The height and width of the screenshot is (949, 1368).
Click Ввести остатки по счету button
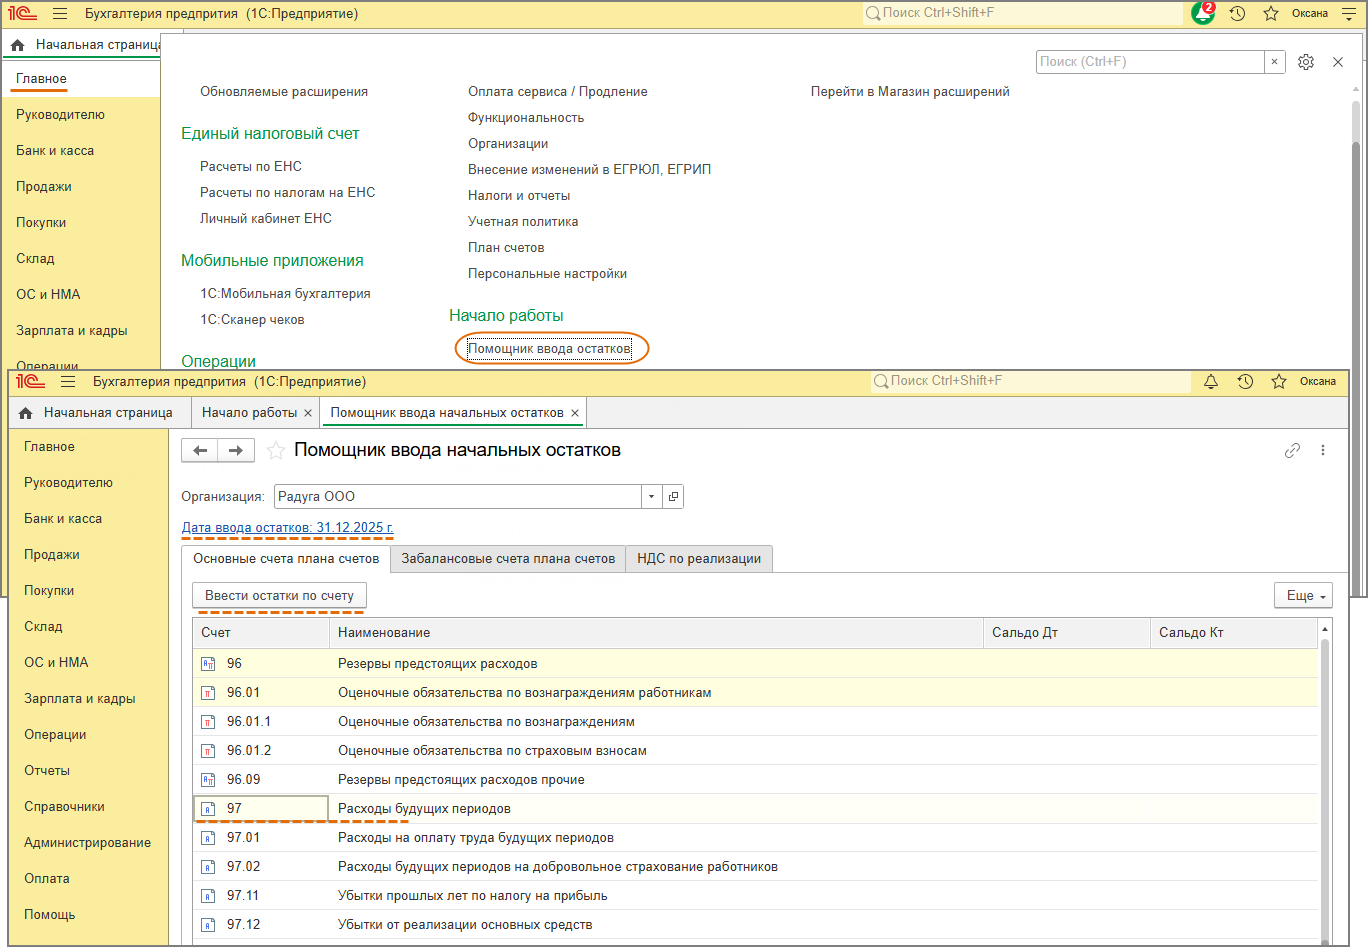pyautogui.click(x=279, y=596)
